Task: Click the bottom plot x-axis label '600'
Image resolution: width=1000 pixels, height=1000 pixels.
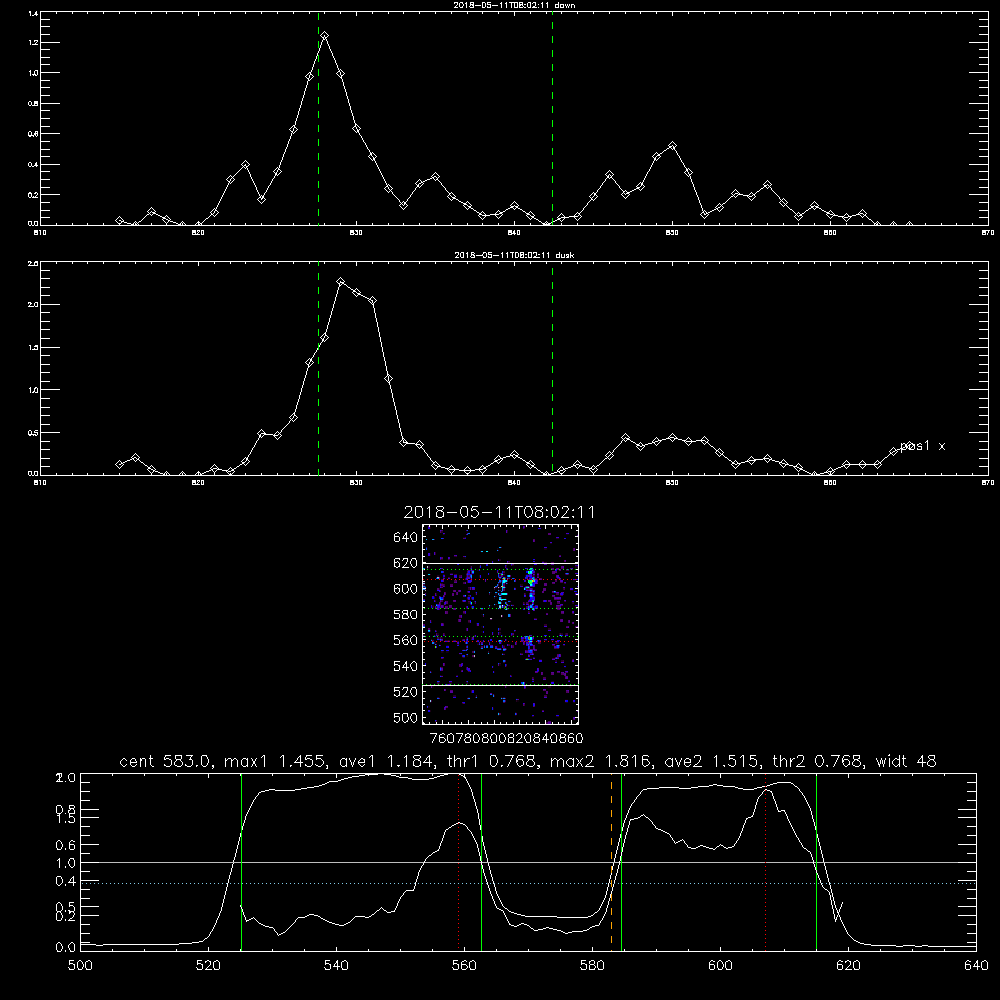Action: (721, 966)
